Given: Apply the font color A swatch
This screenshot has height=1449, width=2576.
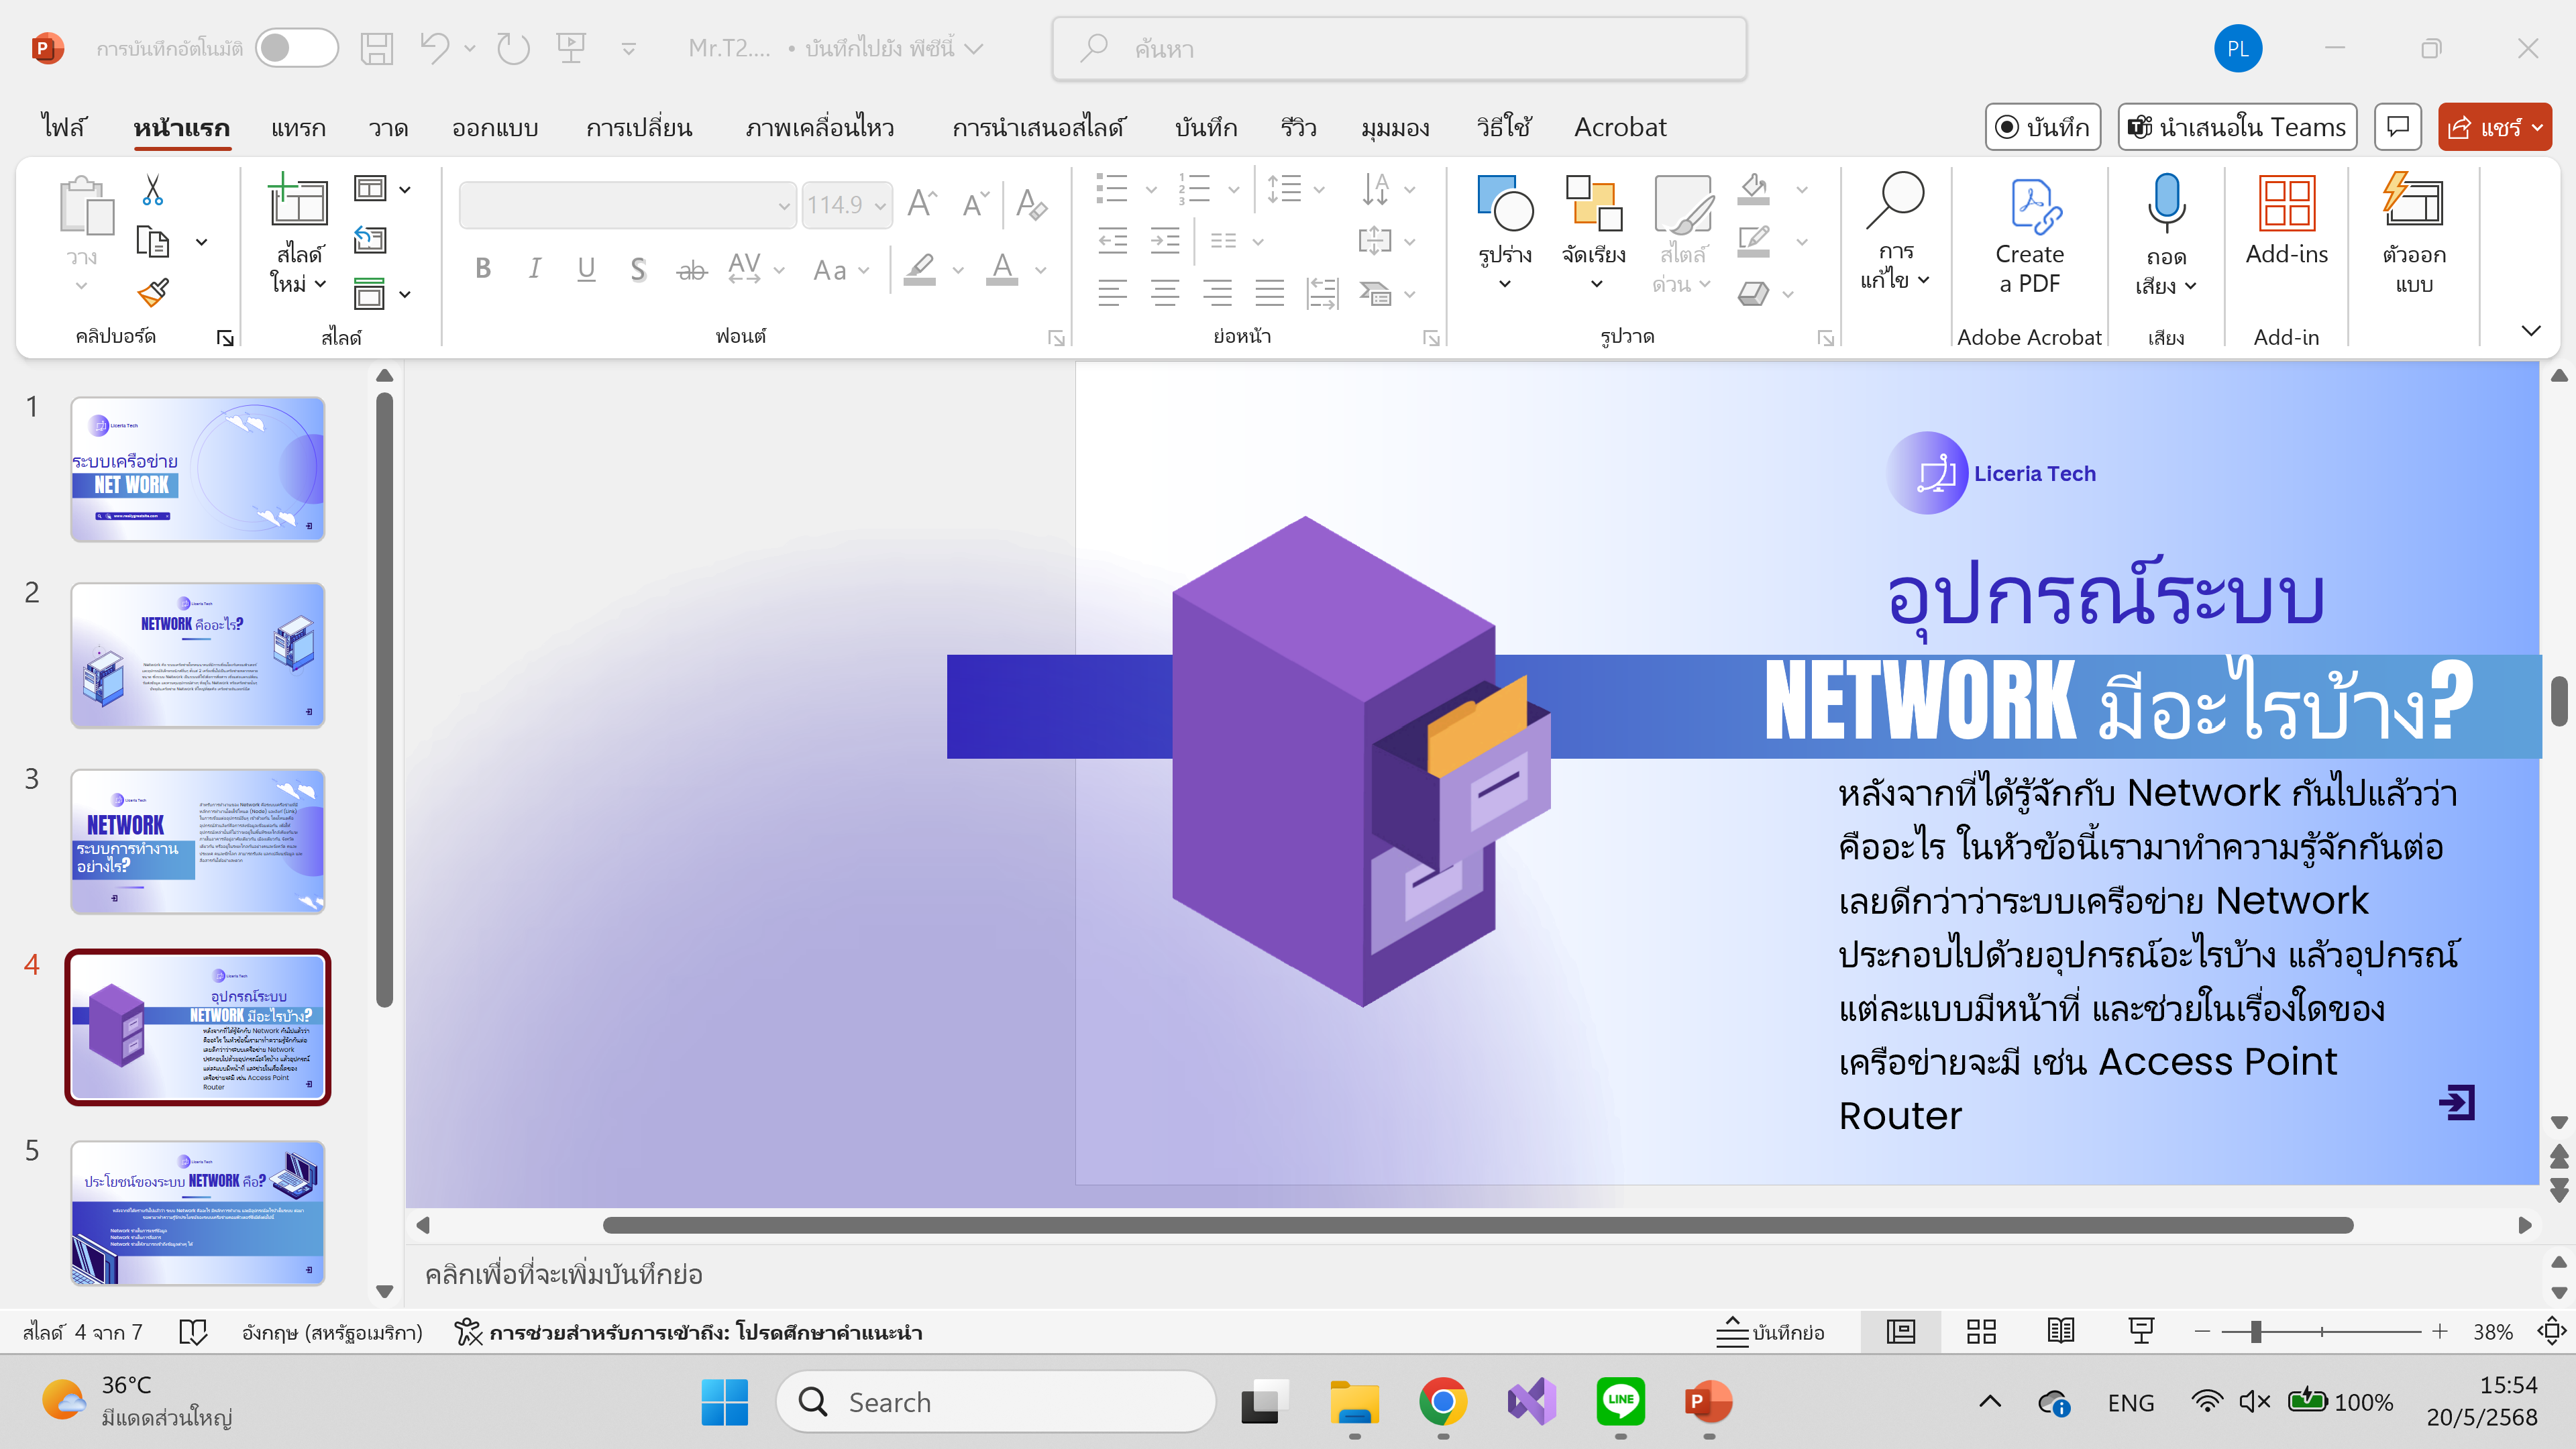Looking at the screenshot, I should 1002,268.
